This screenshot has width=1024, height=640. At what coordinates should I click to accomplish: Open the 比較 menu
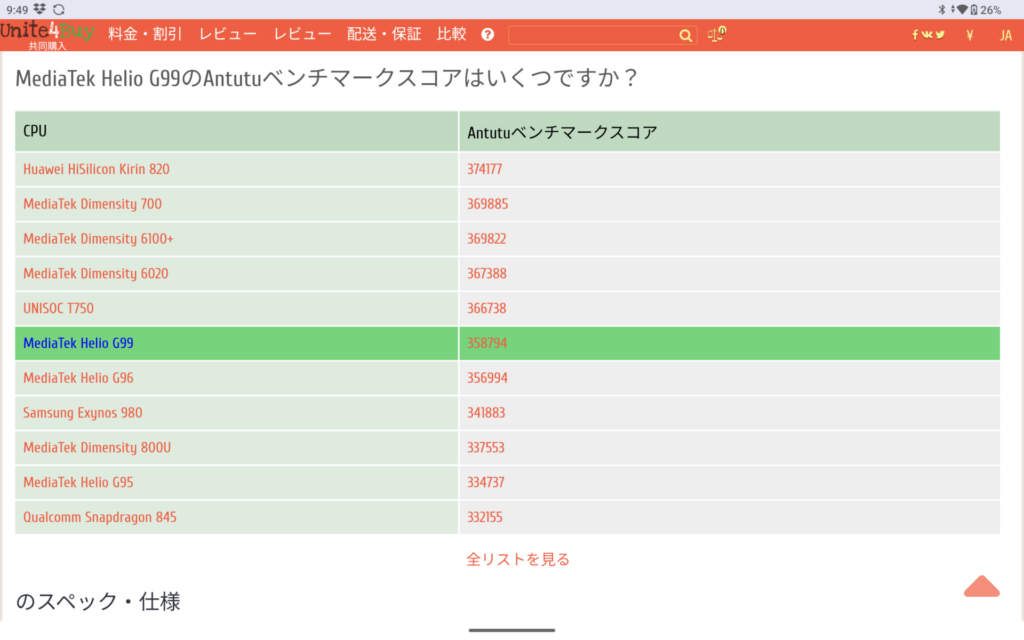(x=451, y=34)
